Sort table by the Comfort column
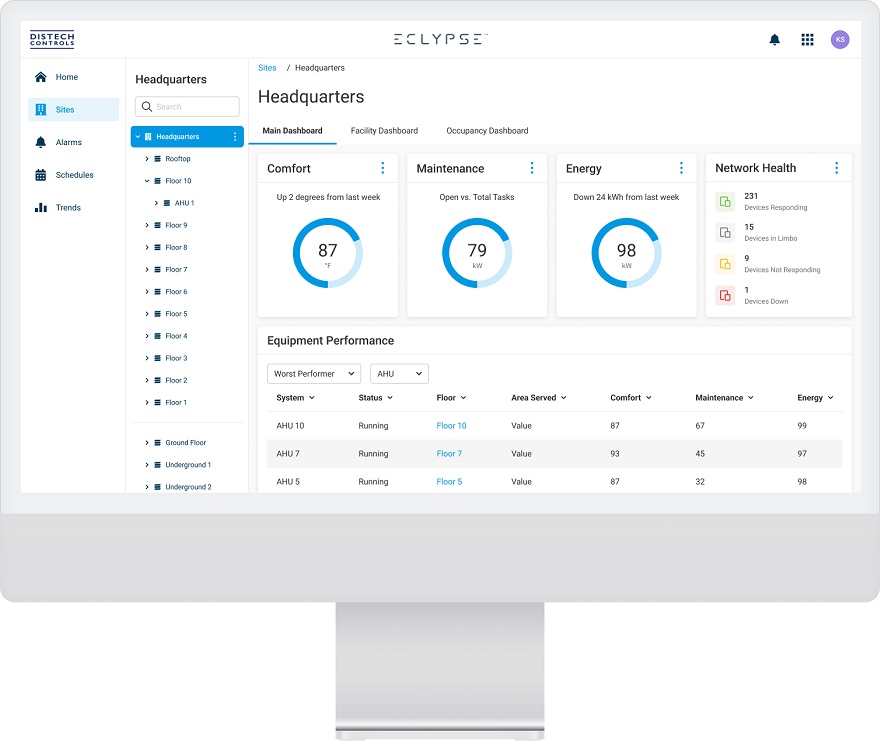 click(631, 398)
